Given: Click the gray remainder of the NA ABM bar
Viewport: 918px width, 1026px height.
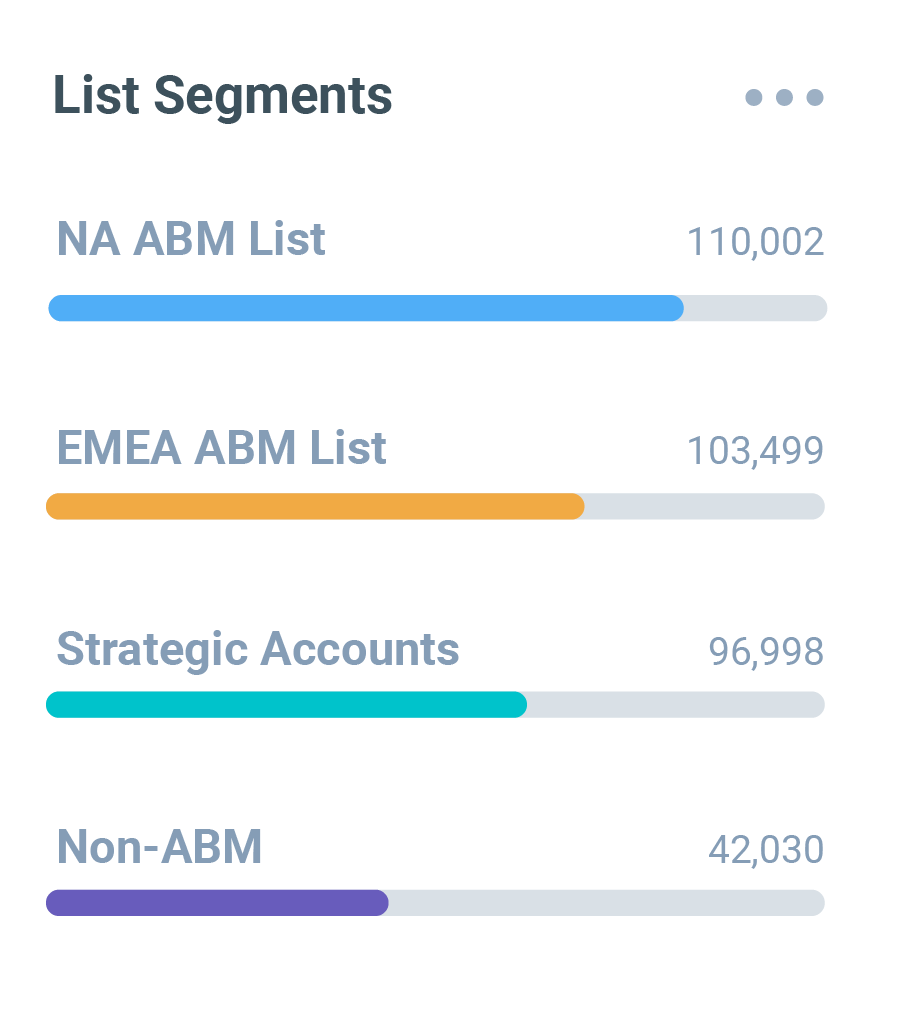Looking at the screenshot, I should (x=755, y=308).
